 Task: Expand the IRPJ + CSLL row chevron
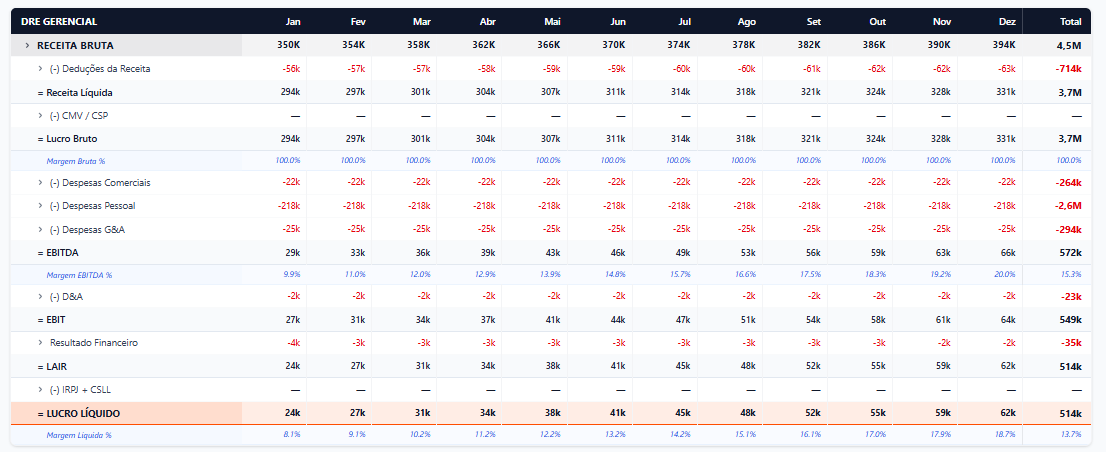point(40,389)
